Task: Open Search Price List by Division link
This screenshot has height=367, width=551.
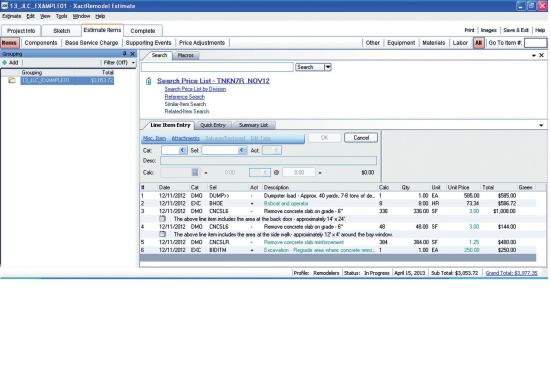Action: (x=195, y=89)
